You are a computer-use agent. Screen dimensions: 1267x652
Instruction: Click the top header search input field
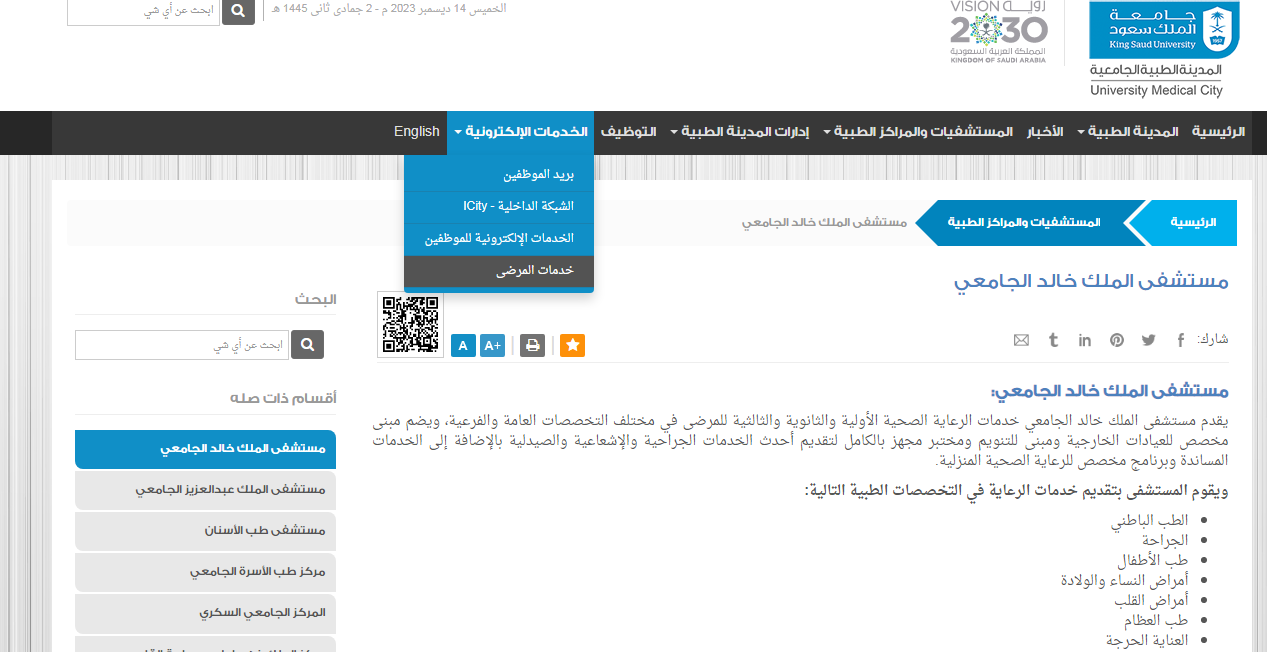coord(143,11)
